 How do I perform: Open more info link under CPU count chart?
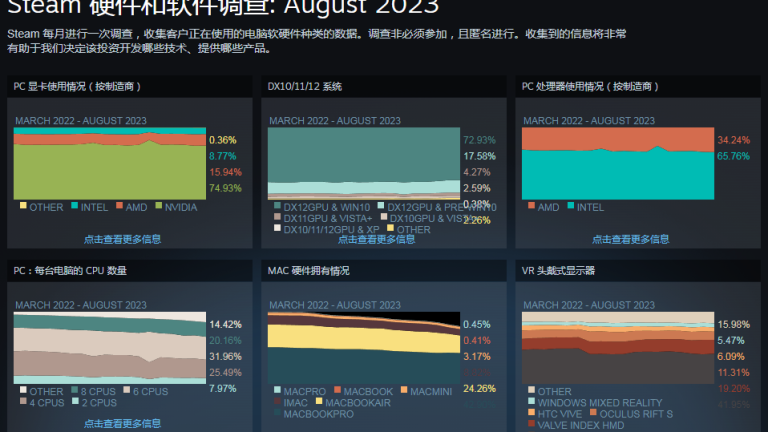click(122, 423)
